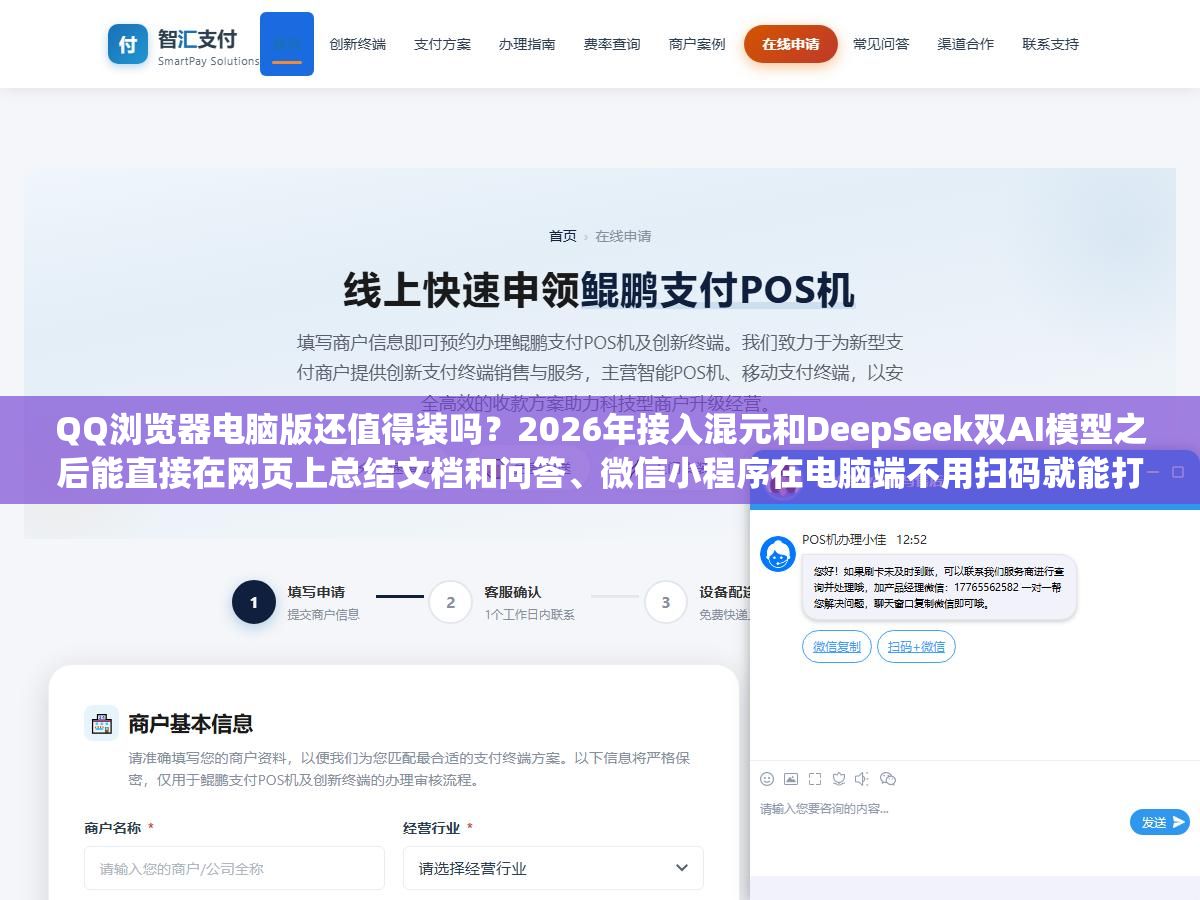
Task: Navigate to 商户案例
Action: 697,44
